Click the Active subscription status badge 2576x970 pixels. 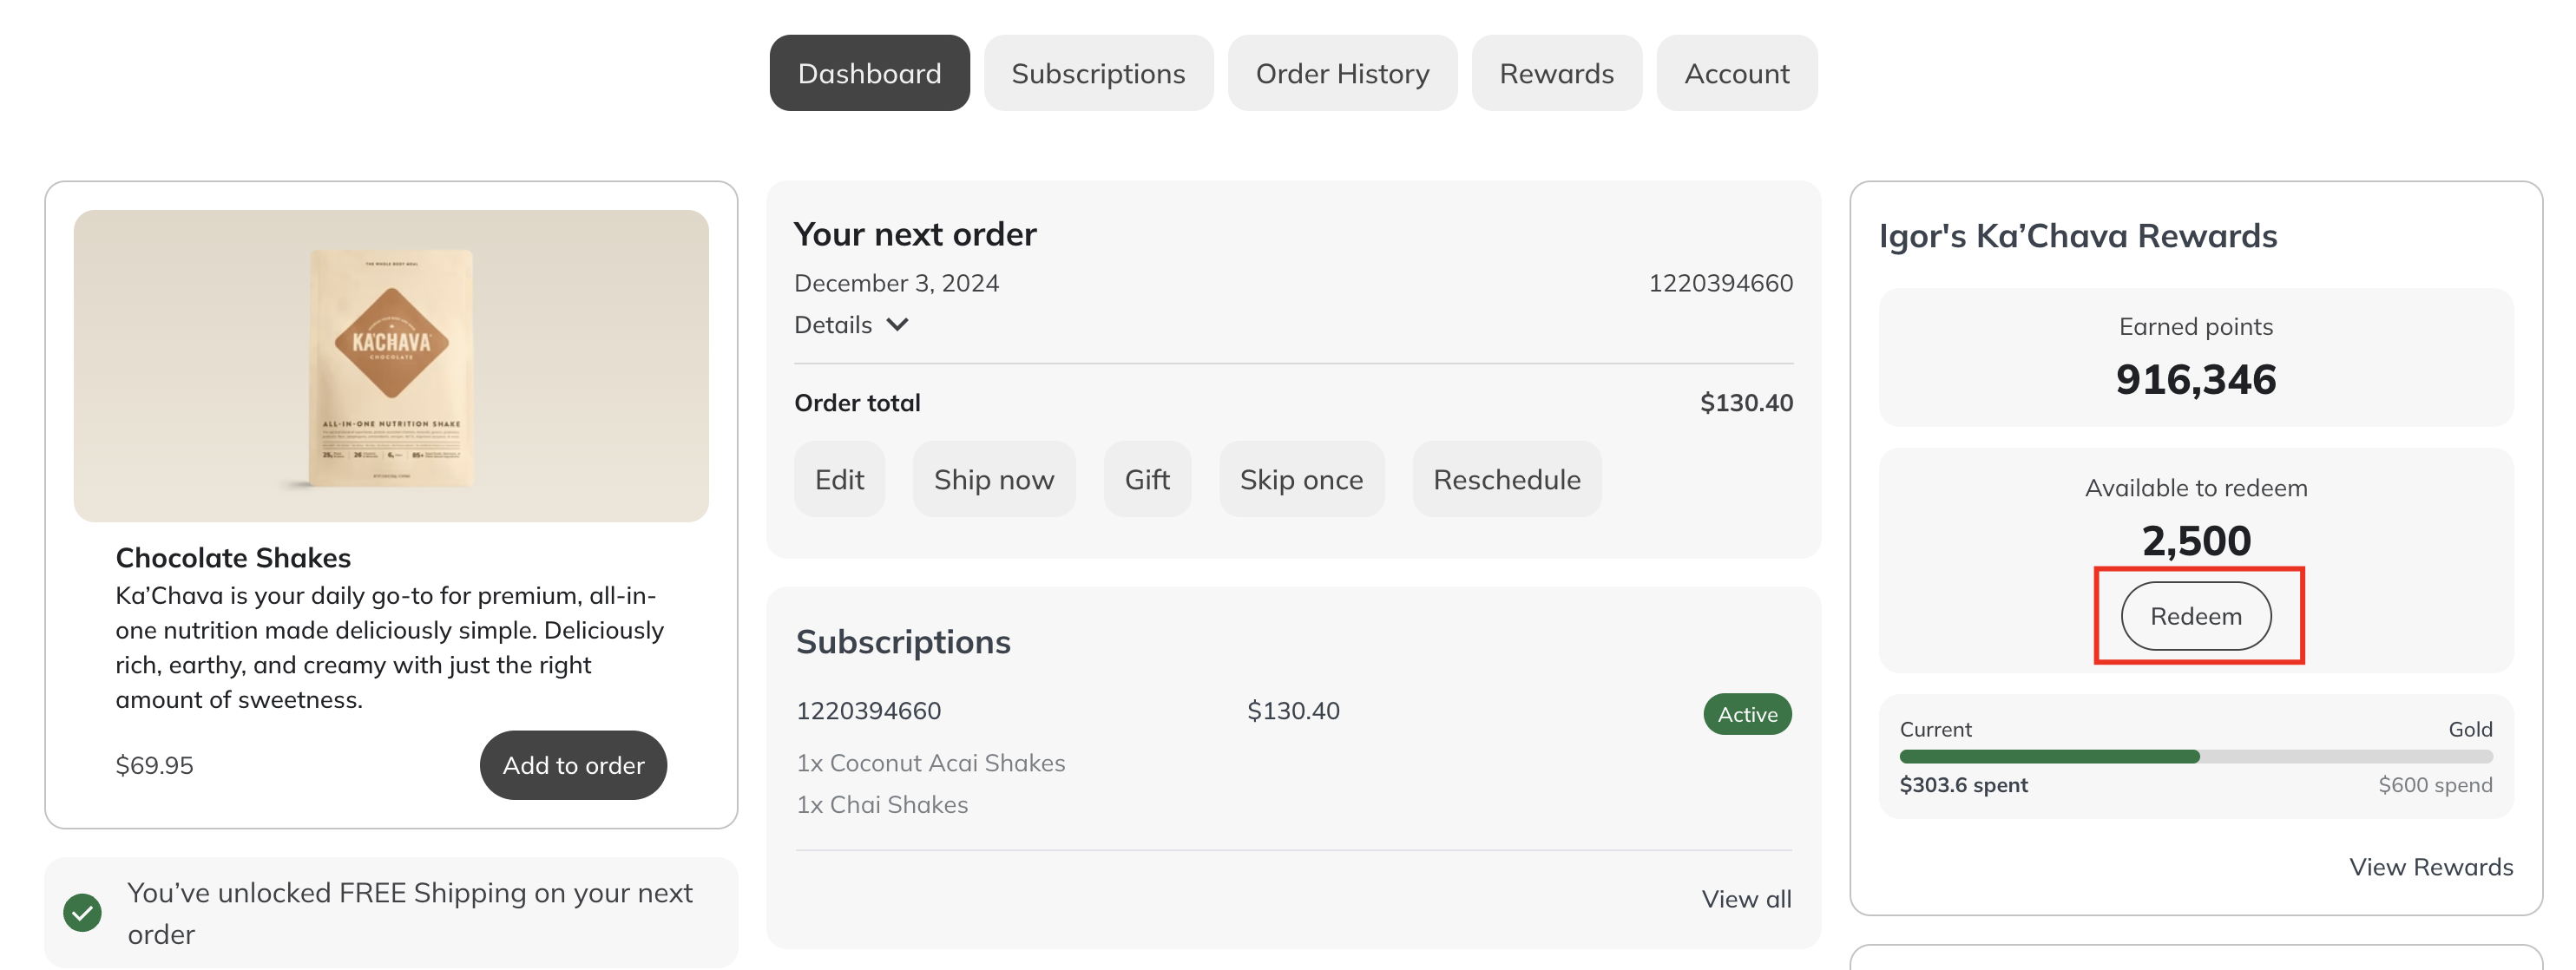[x=1747, y=714]
